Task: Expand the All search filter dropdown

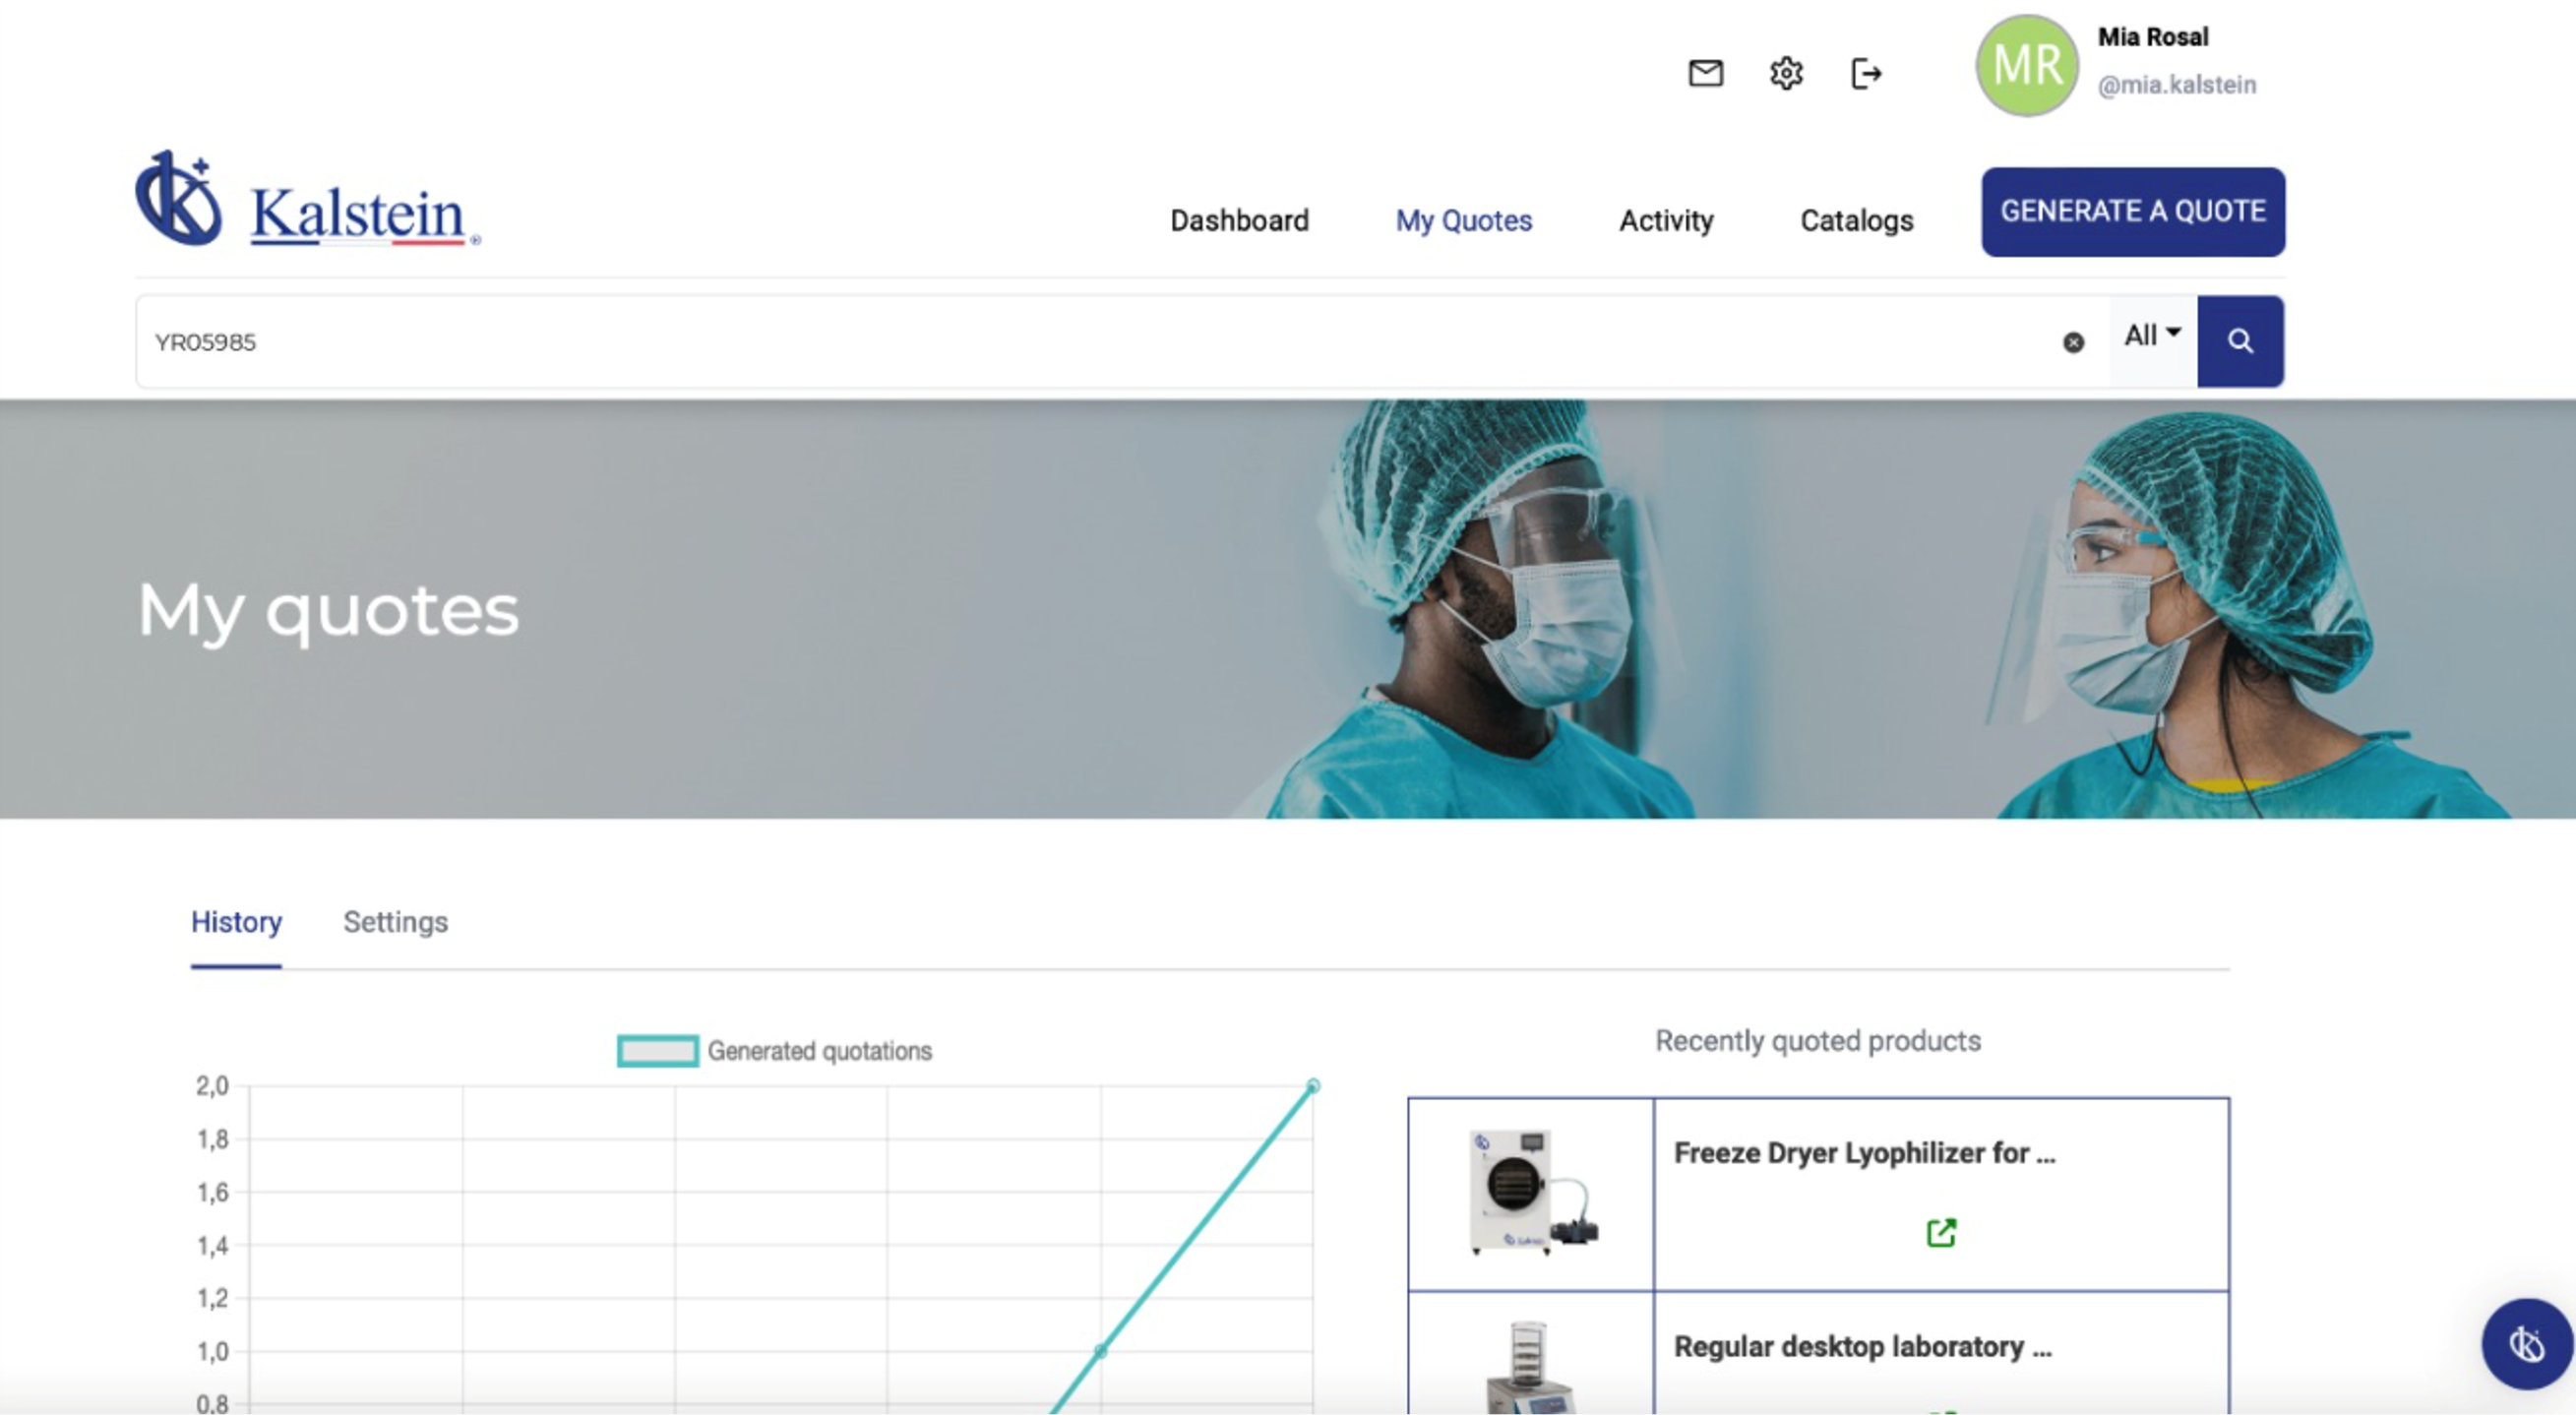Action: coord(2152,336)
